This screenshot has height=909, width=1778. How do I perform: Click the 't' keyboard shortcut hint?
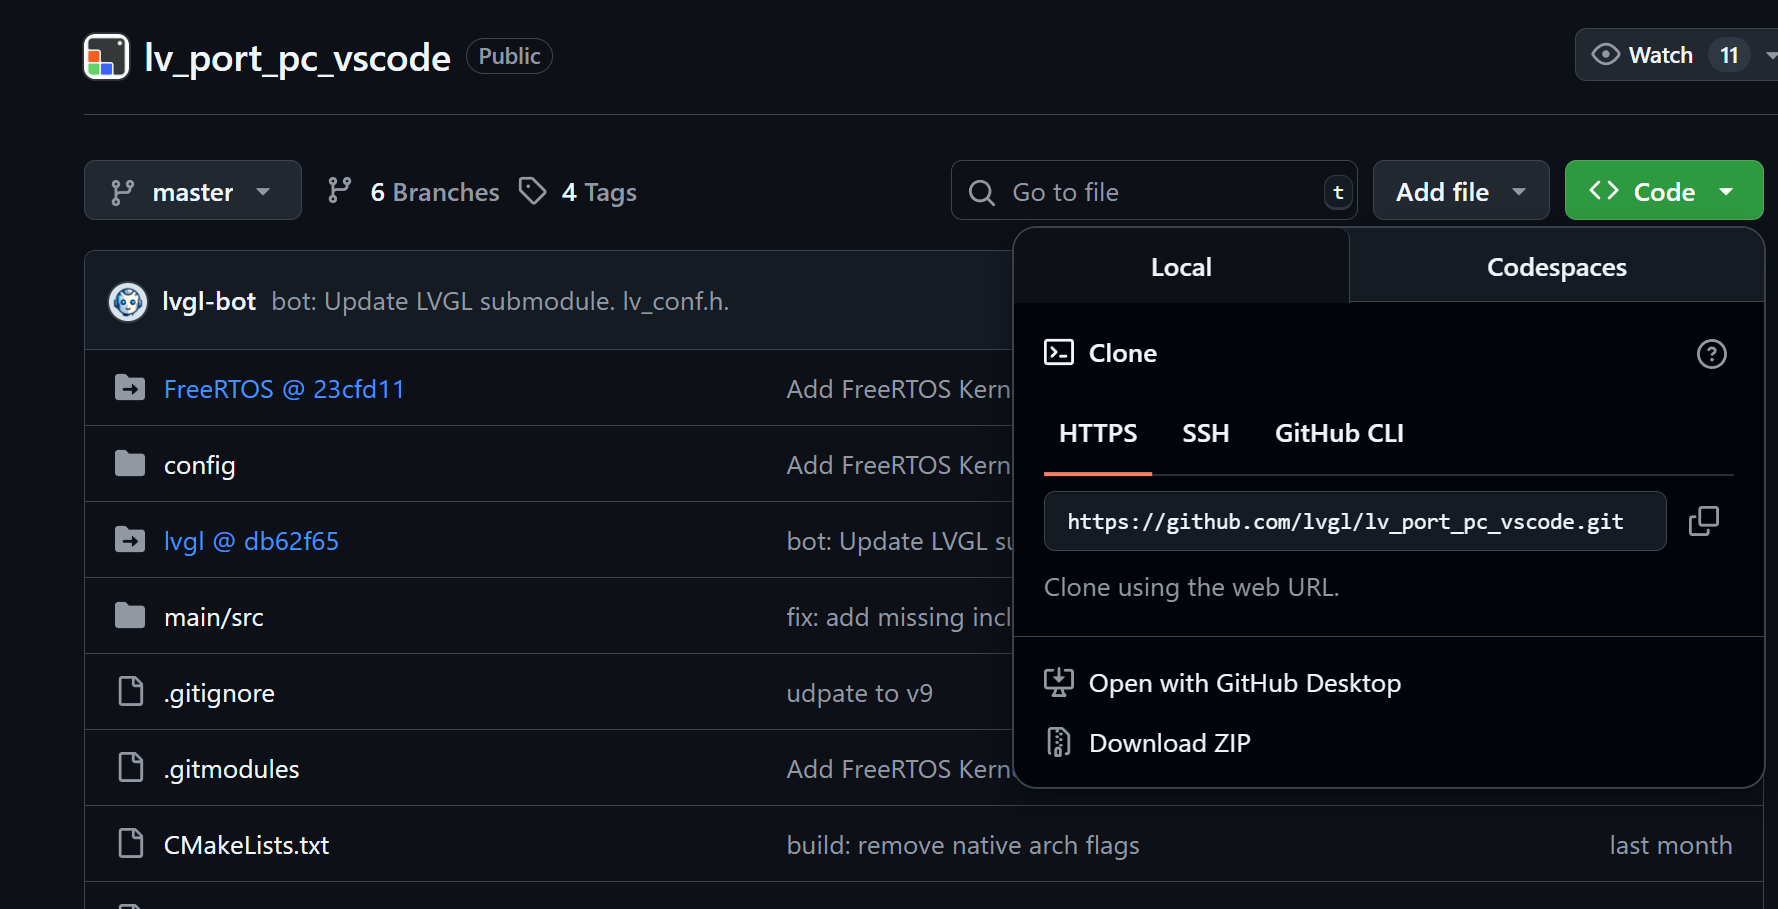click(x=1338, y=192)
